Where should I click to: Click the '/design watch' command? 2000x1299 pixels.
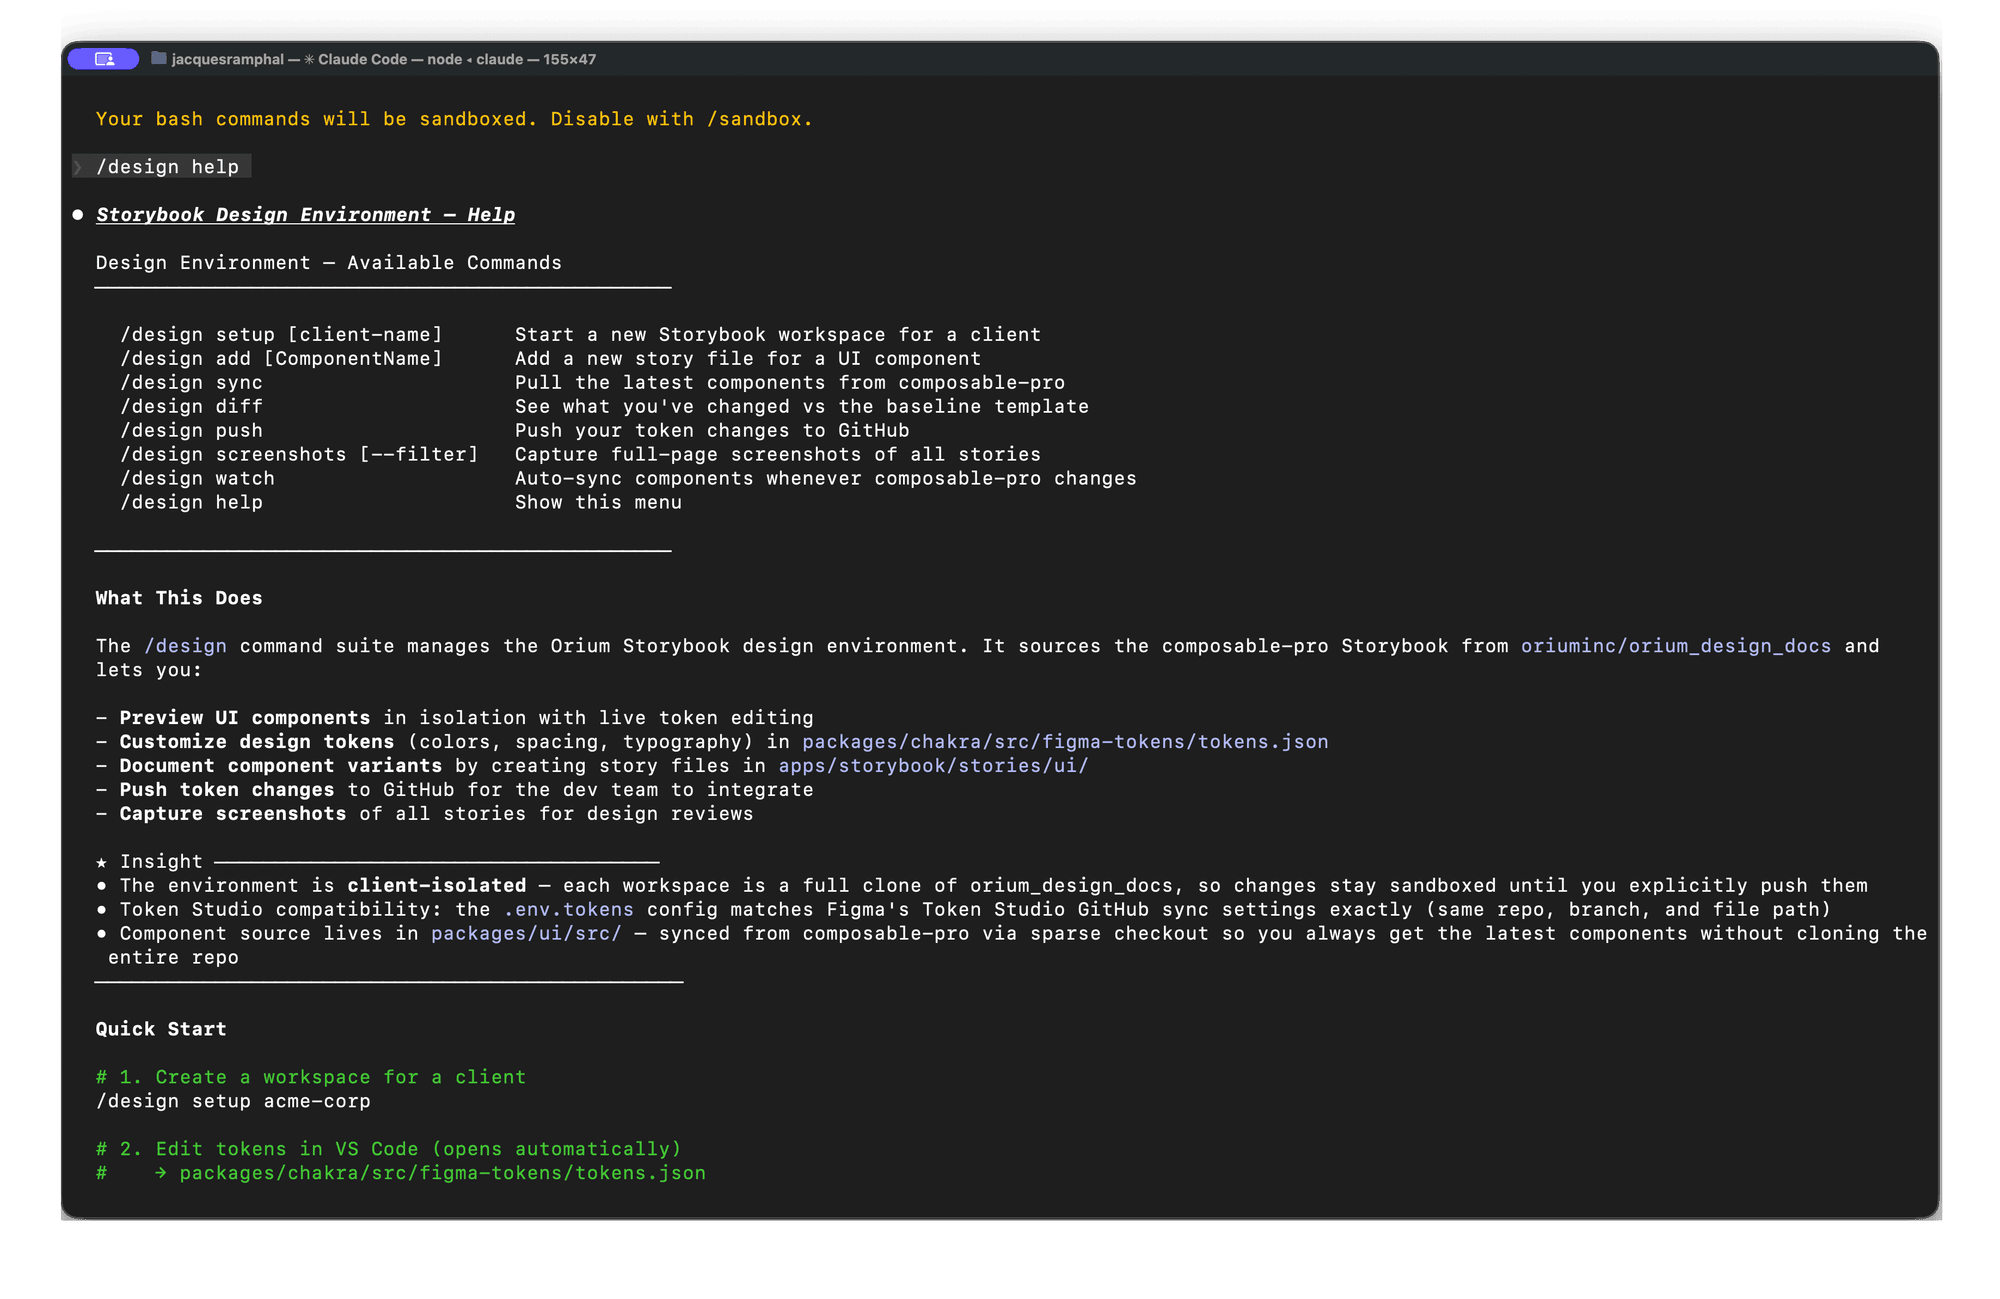(x=197, y=479)
